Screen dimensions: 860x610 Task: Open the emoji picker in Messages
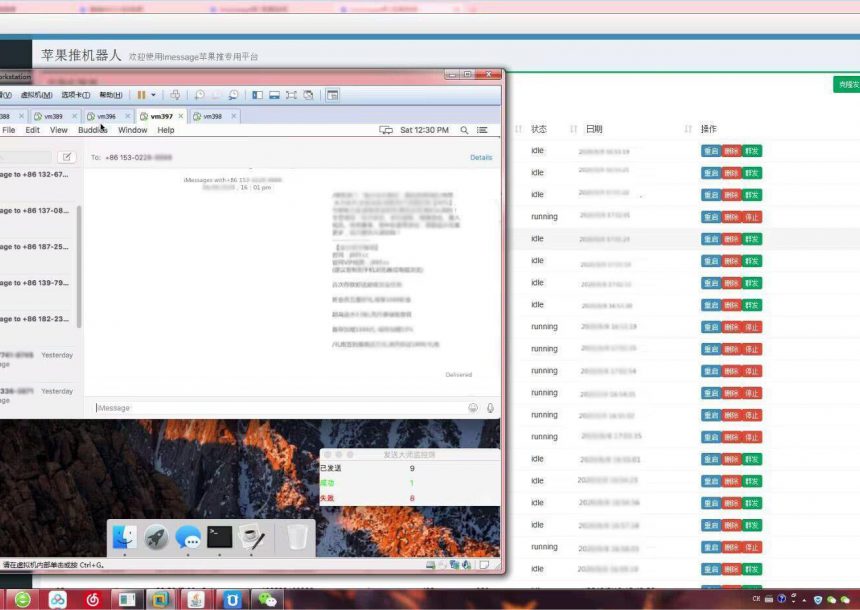[x=473, y=408]
